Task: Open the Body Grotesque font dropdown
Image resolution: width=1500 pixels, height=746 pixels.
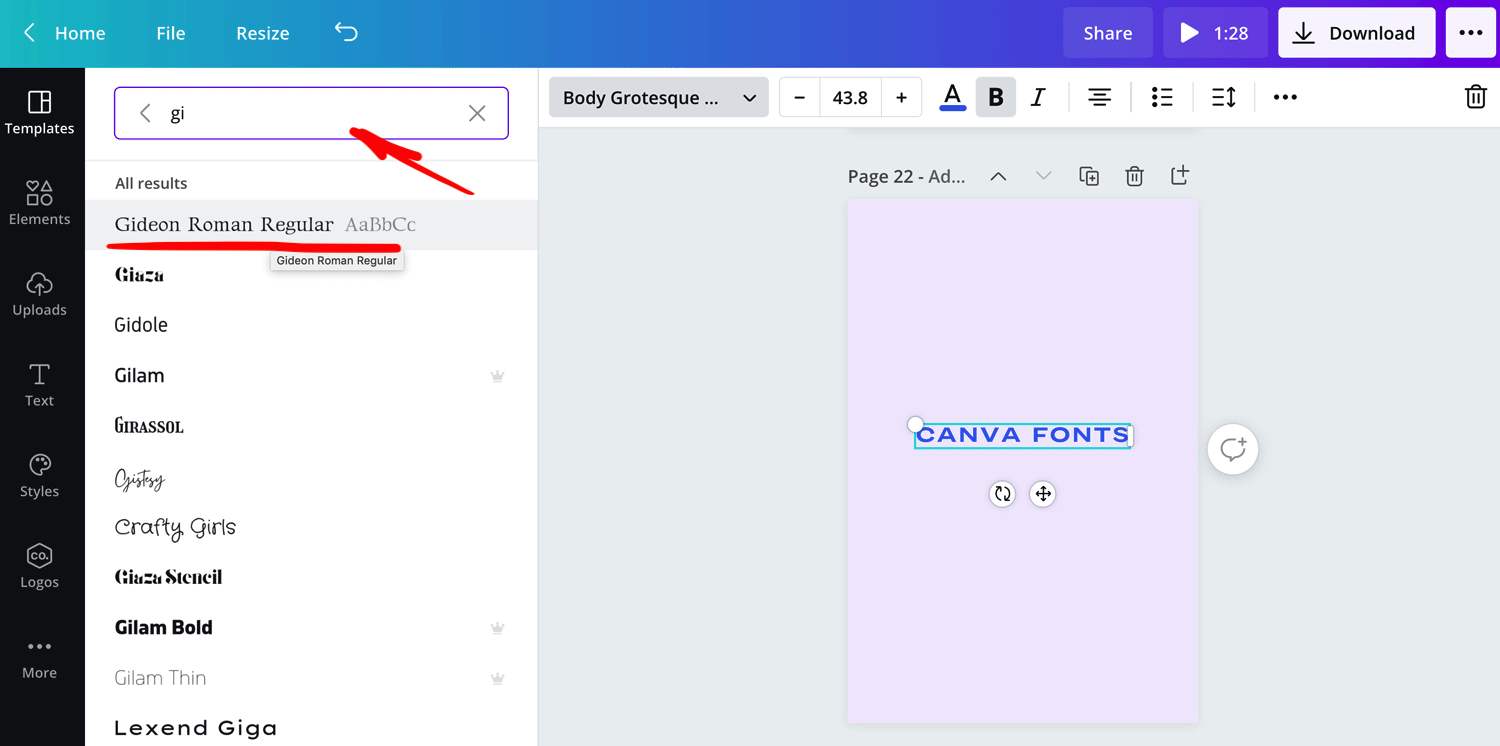Action: [658, 97]
